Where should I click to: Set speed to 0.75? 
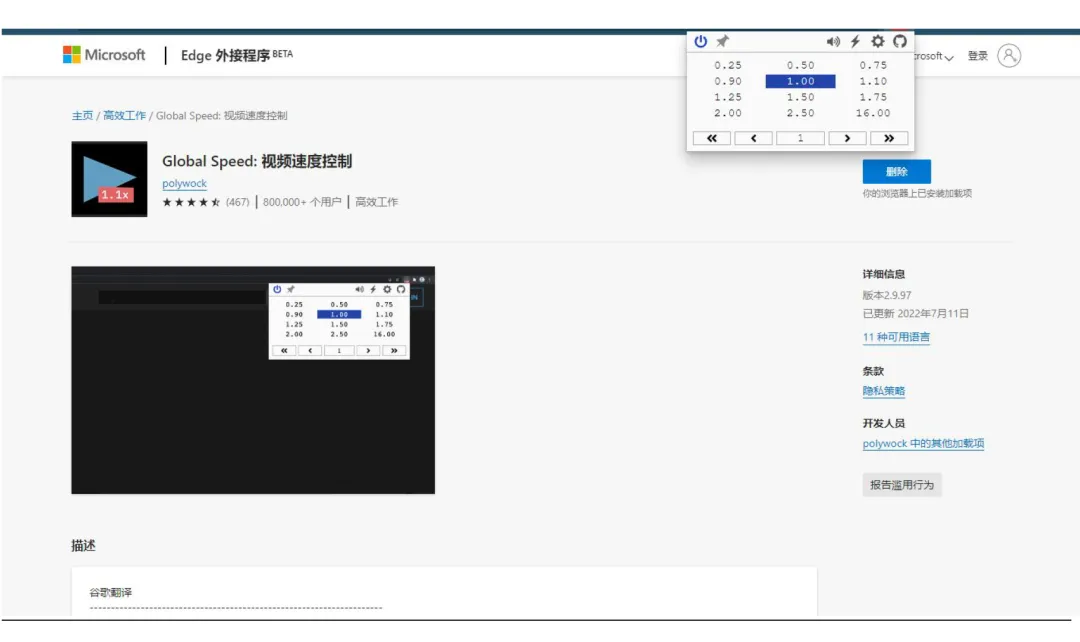873,65
